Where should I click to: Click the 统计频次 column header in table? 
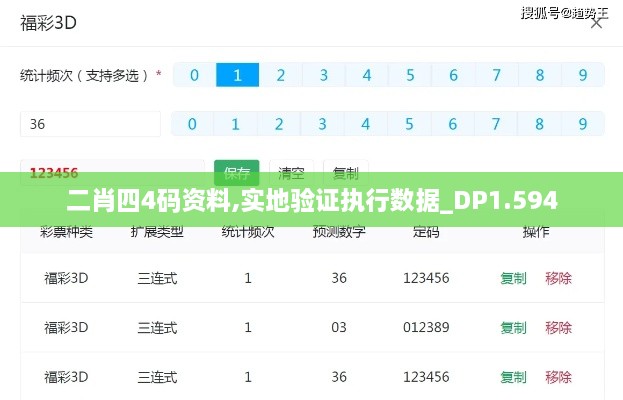(x=248, y=232)
